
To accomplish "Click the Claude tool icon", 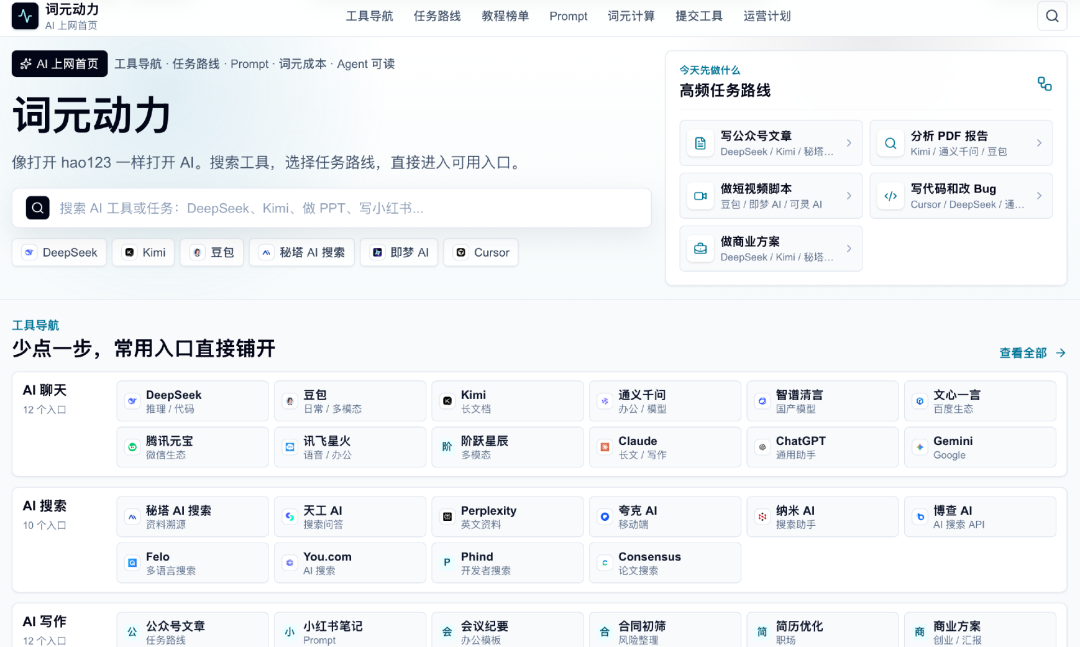I will [605, 446].
